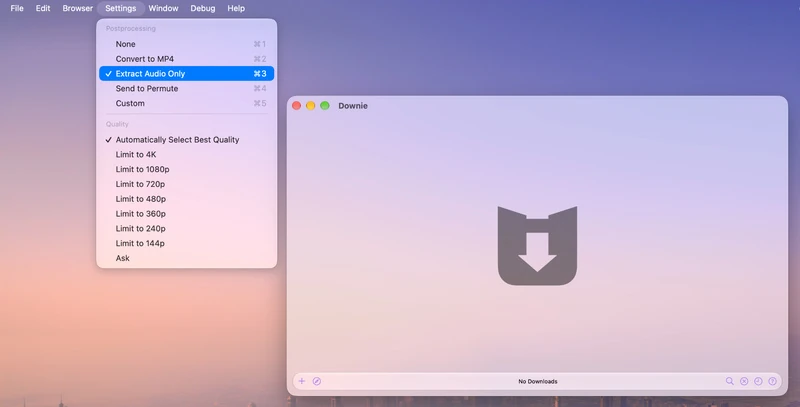The width and height of the screenshot is (800, 407).
Task: Choose Custom postprocessing
Action: click(186, 103)
